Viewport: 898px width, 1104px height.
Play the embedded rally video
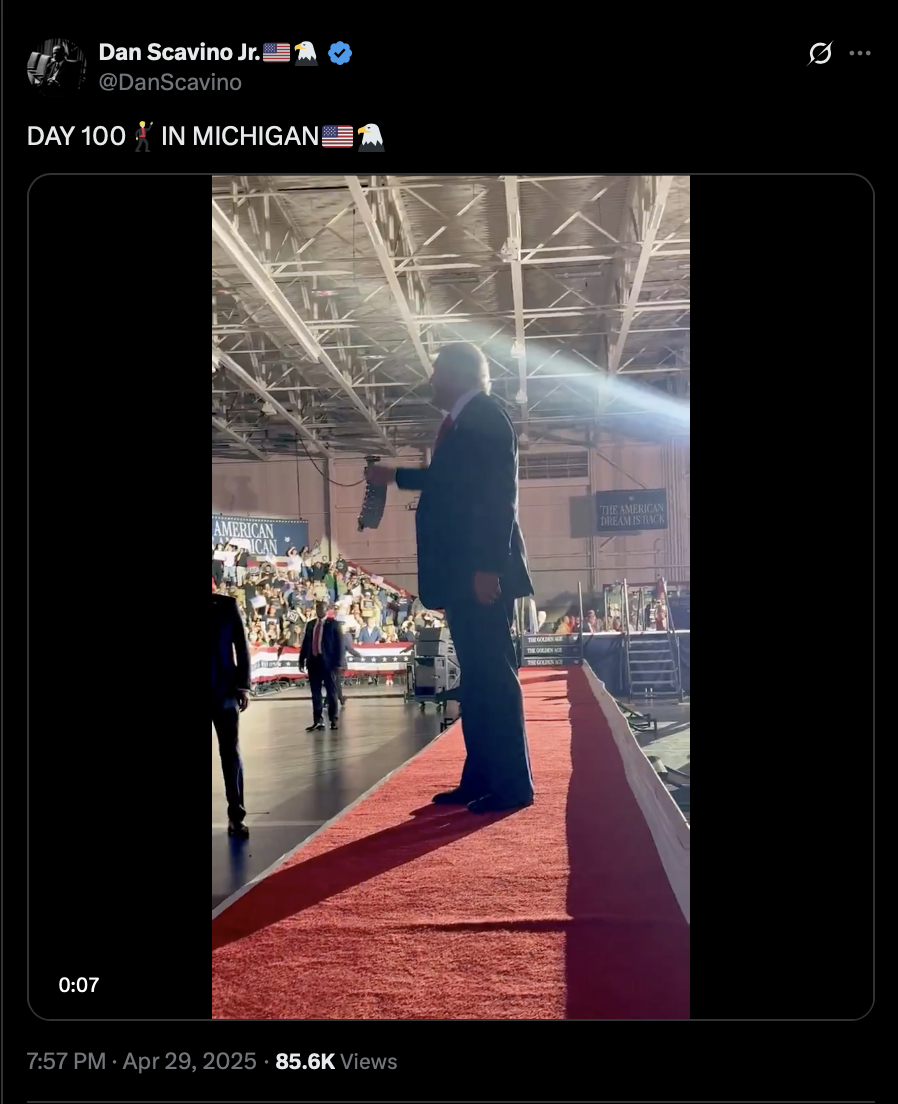pyautogui.click(x=451, y=597)
